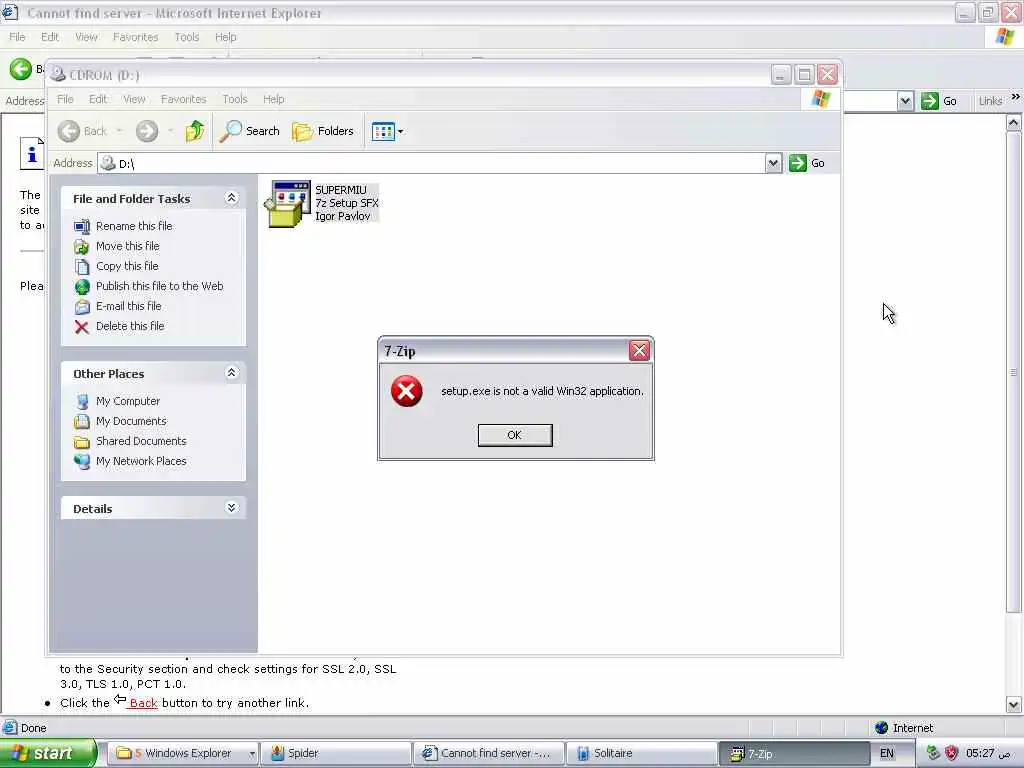
Task: Click the Start button
Action: click(x=48, y=753)
